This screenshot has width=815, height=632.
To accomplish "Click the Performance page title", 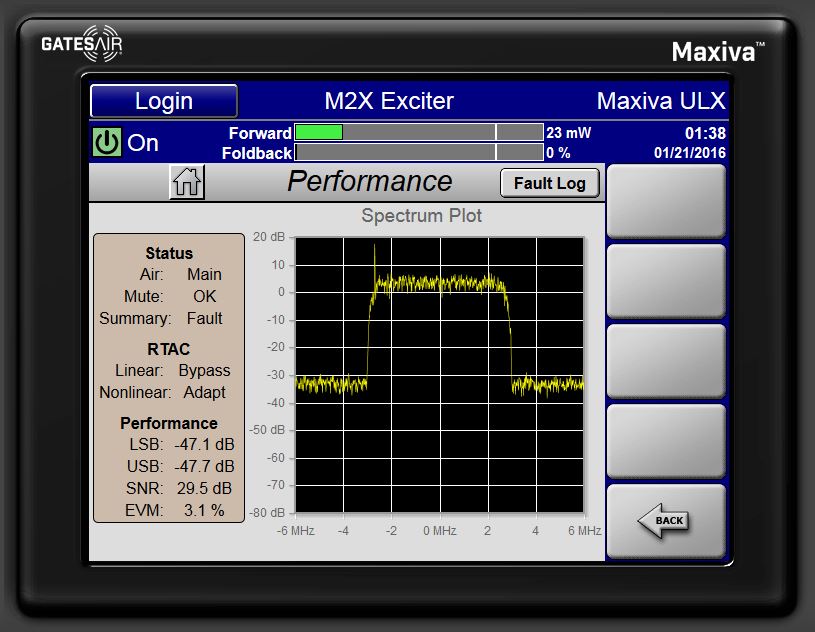I will 370,181.
